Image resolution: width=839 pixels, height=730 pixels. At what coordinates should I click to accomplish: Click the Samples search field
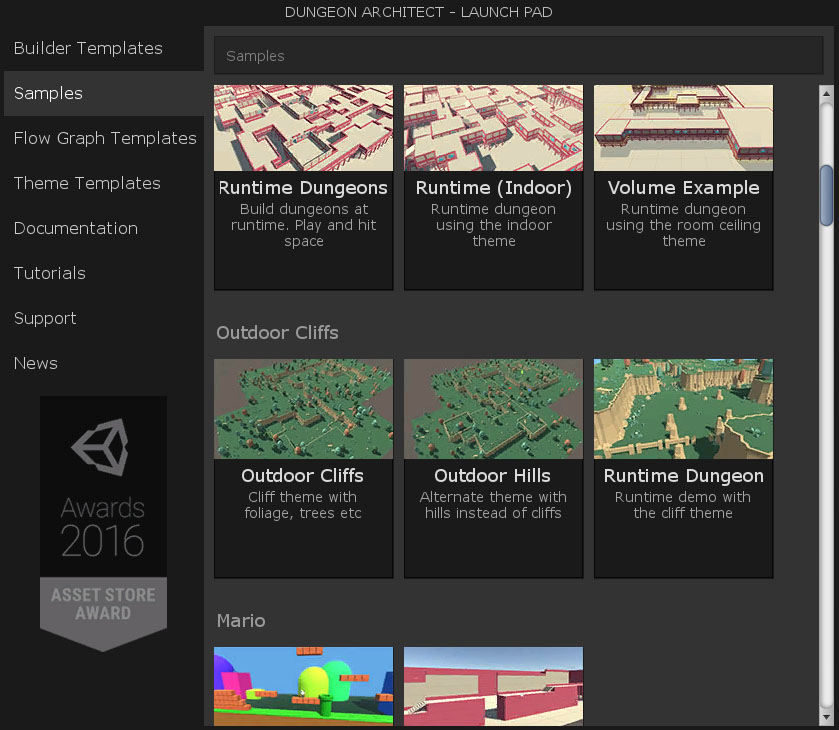coord(518,56)
